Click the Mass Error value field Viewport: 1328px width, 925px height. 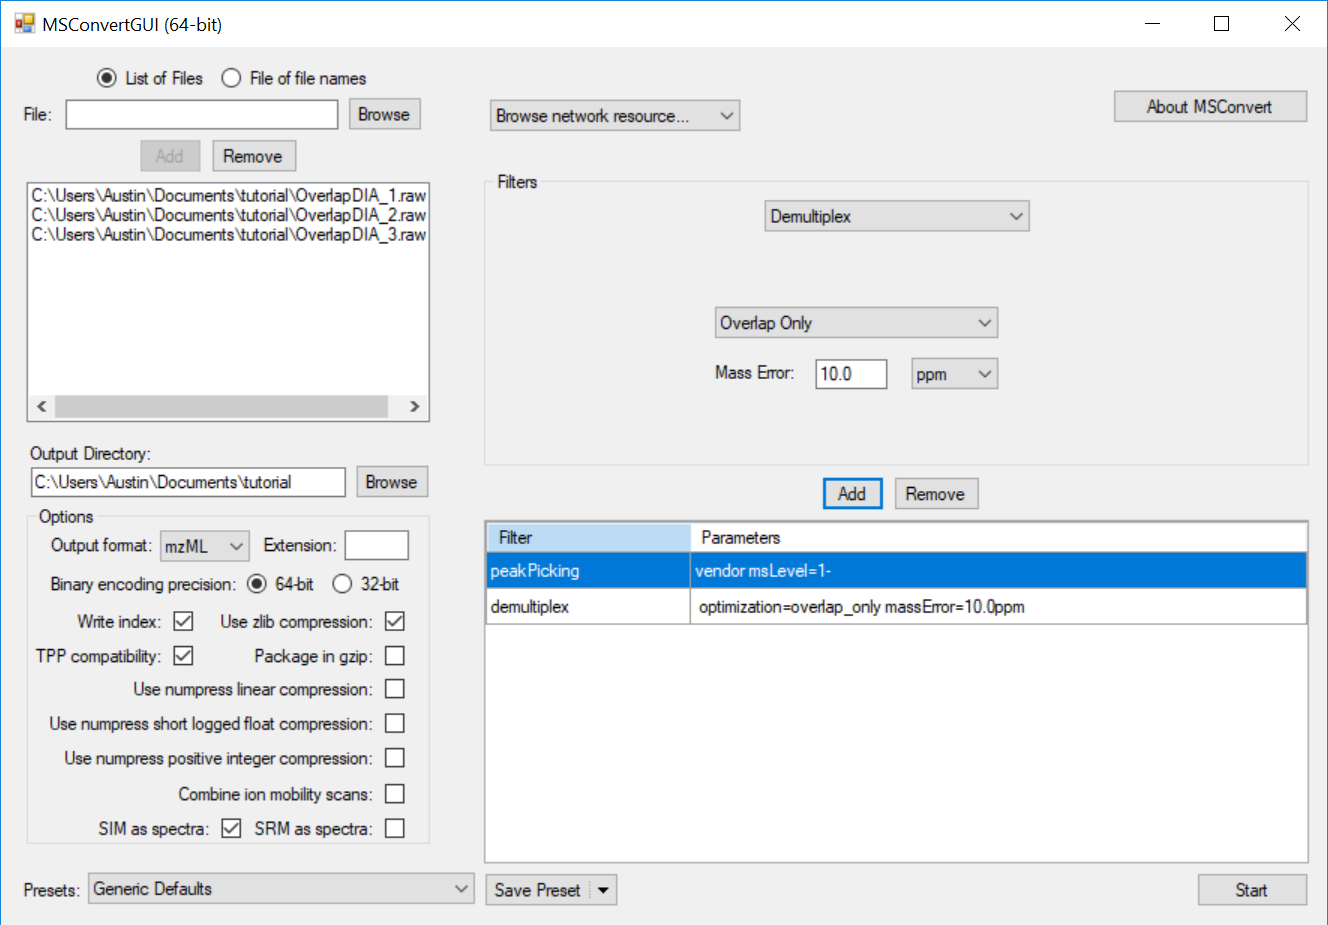(850, 374)
